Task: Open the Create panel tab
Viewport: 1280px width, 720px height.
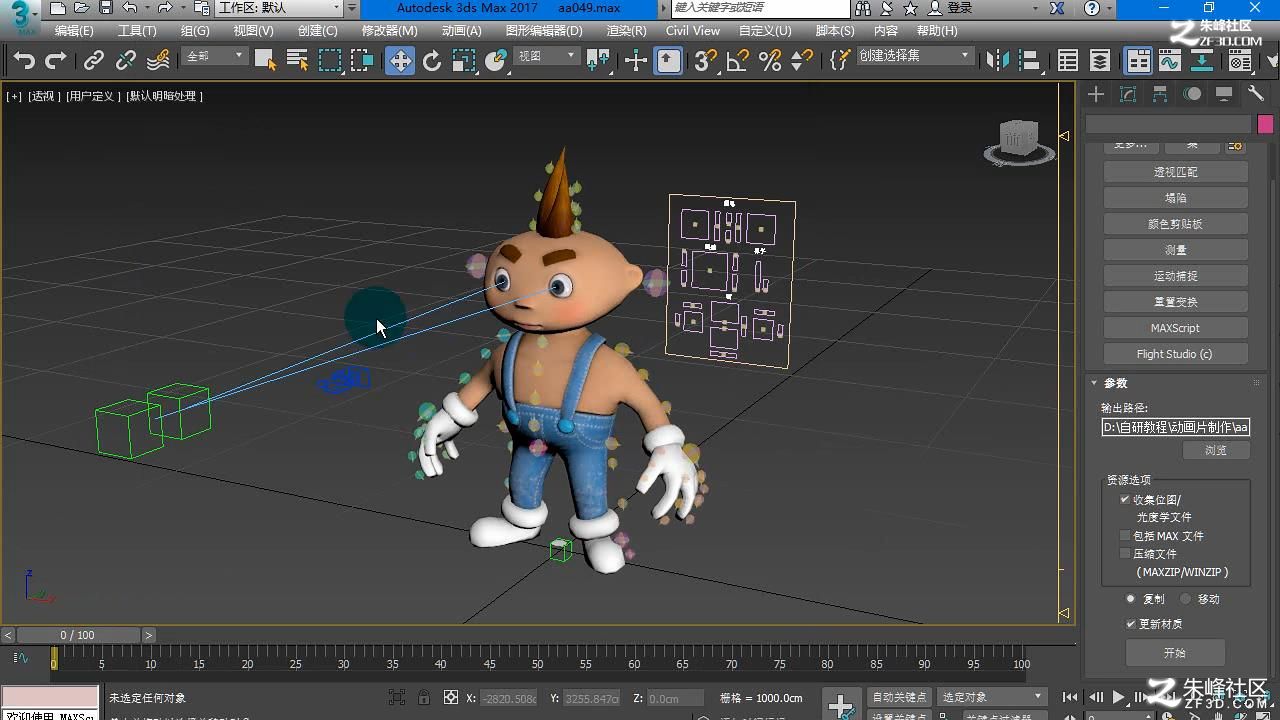Action: click(1096, 94)
